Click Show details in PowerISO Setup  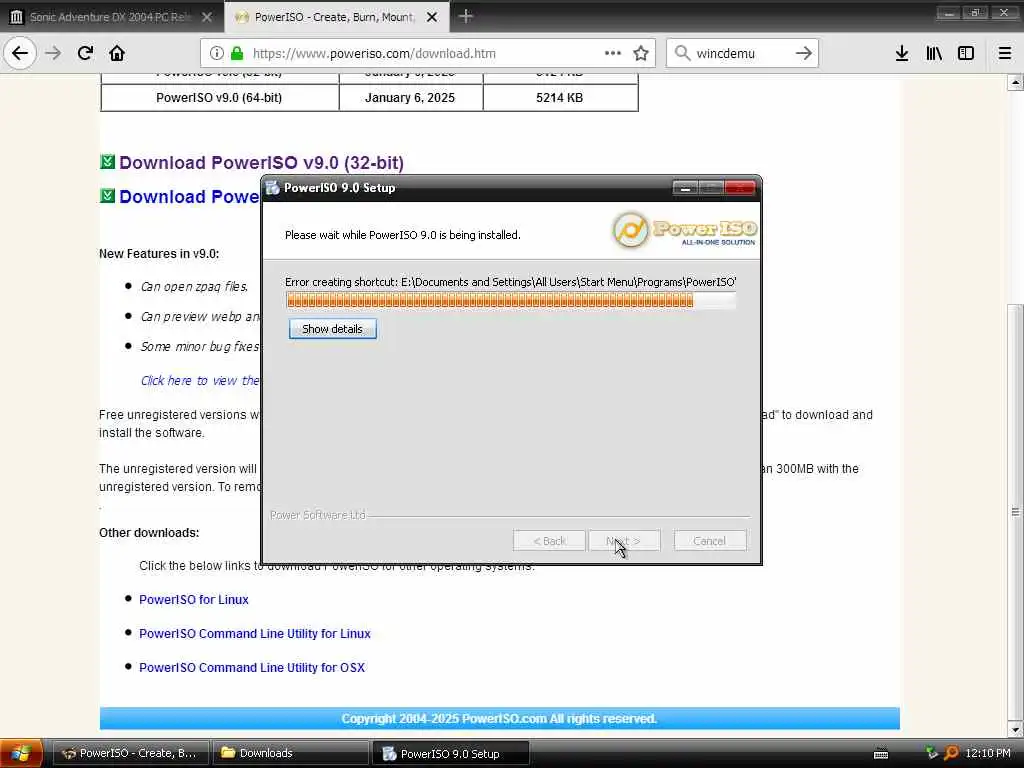click(332, 328)
